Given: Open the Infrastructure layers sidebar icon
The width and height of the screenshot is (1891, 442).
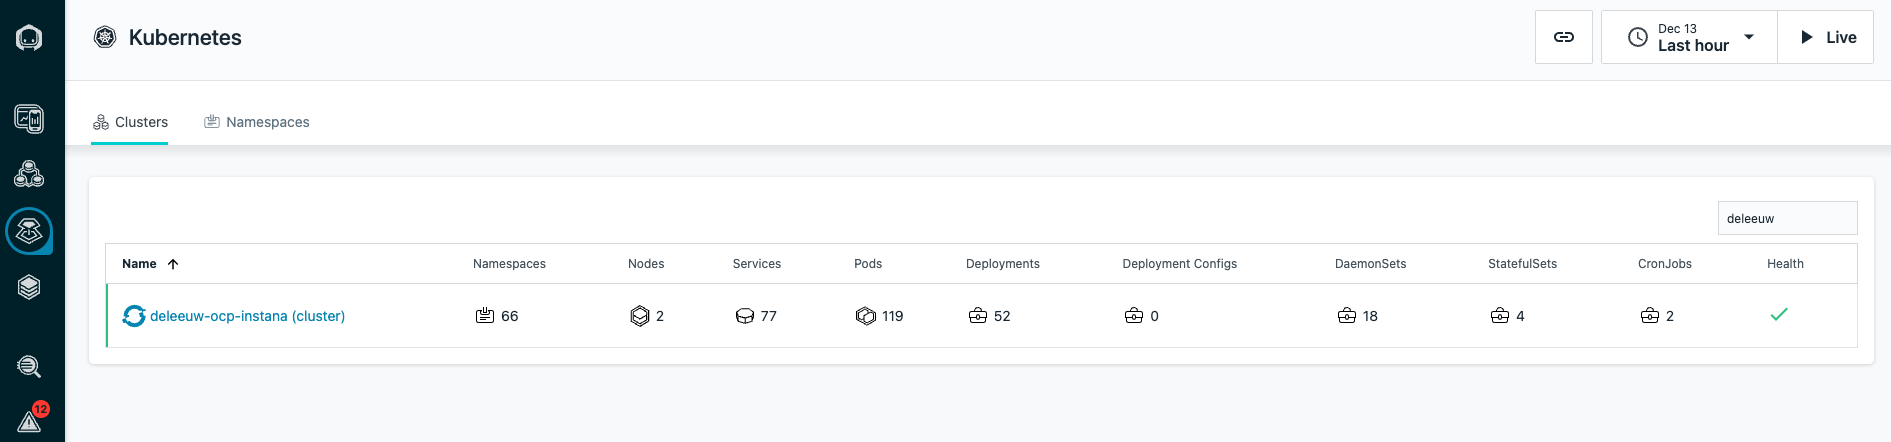Looking at the screenshot, I should (29, 287).
